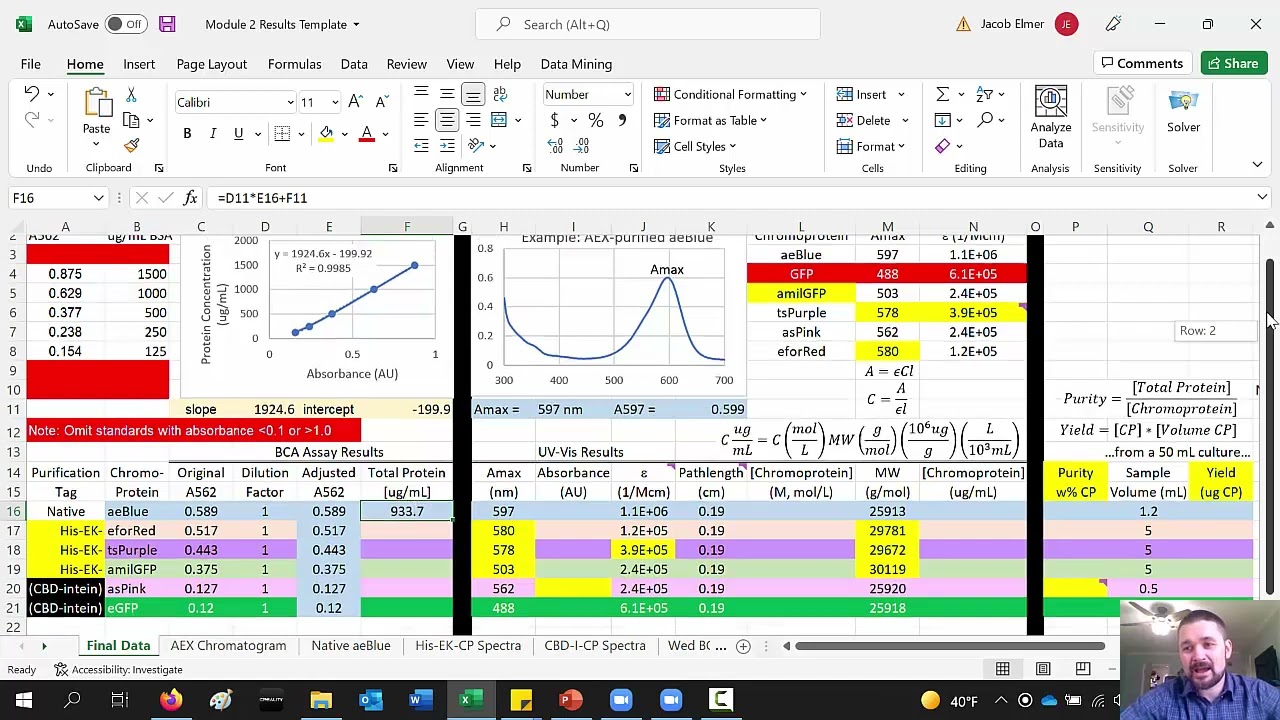Screen dimensions: 1280x720
Task: Click the Find & Select magnifier icon
Action: coord(985,120)
